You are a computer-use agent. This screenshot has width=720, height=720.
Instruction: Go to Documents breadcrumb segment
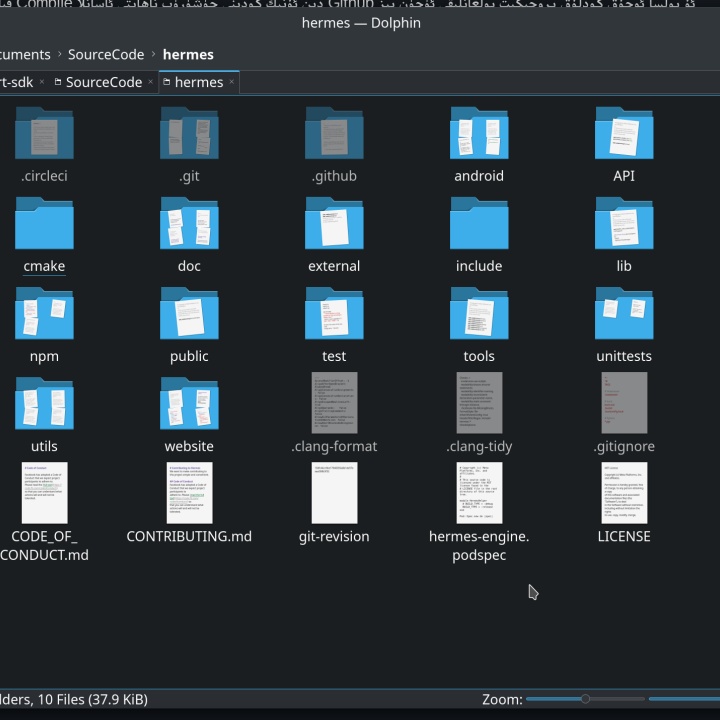(25, 55)
